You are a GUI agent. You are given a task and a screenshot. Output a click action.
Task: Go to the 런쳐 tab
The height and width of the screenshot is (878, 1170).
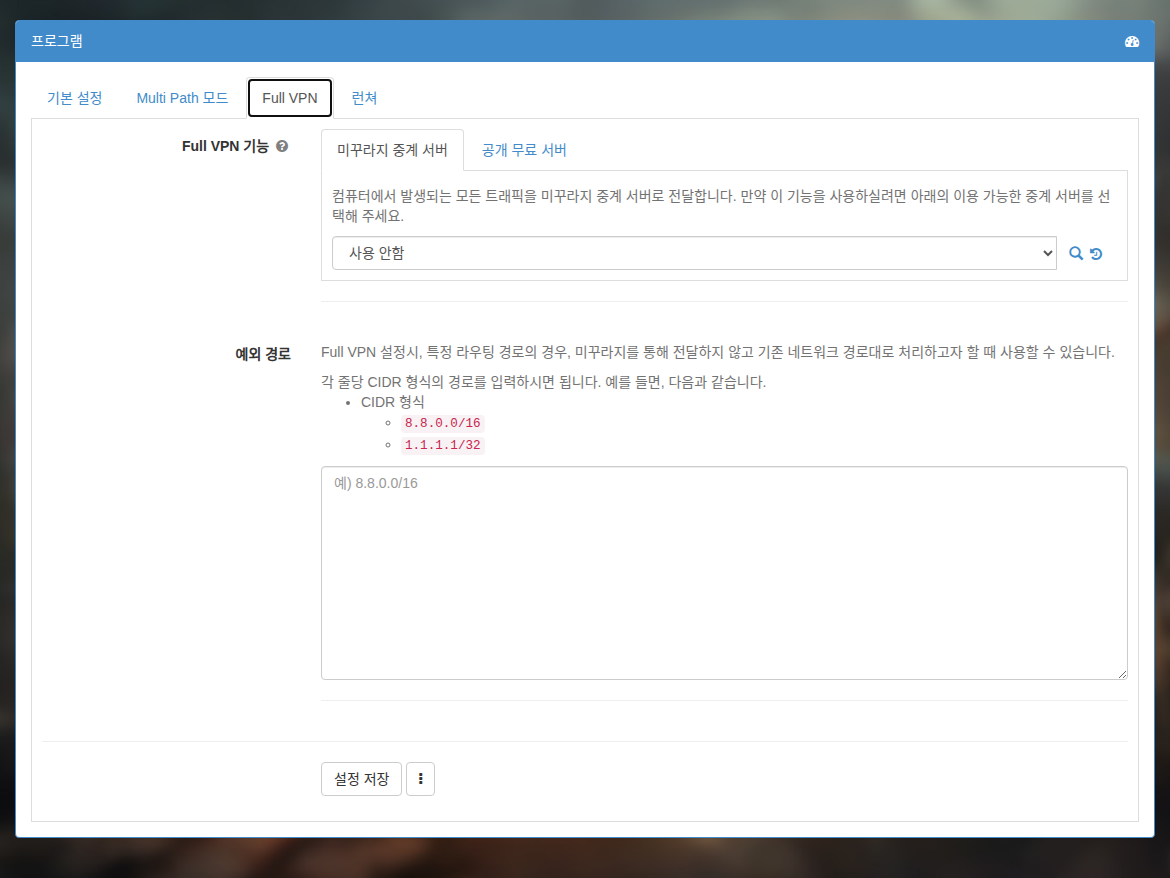(364, 98)
